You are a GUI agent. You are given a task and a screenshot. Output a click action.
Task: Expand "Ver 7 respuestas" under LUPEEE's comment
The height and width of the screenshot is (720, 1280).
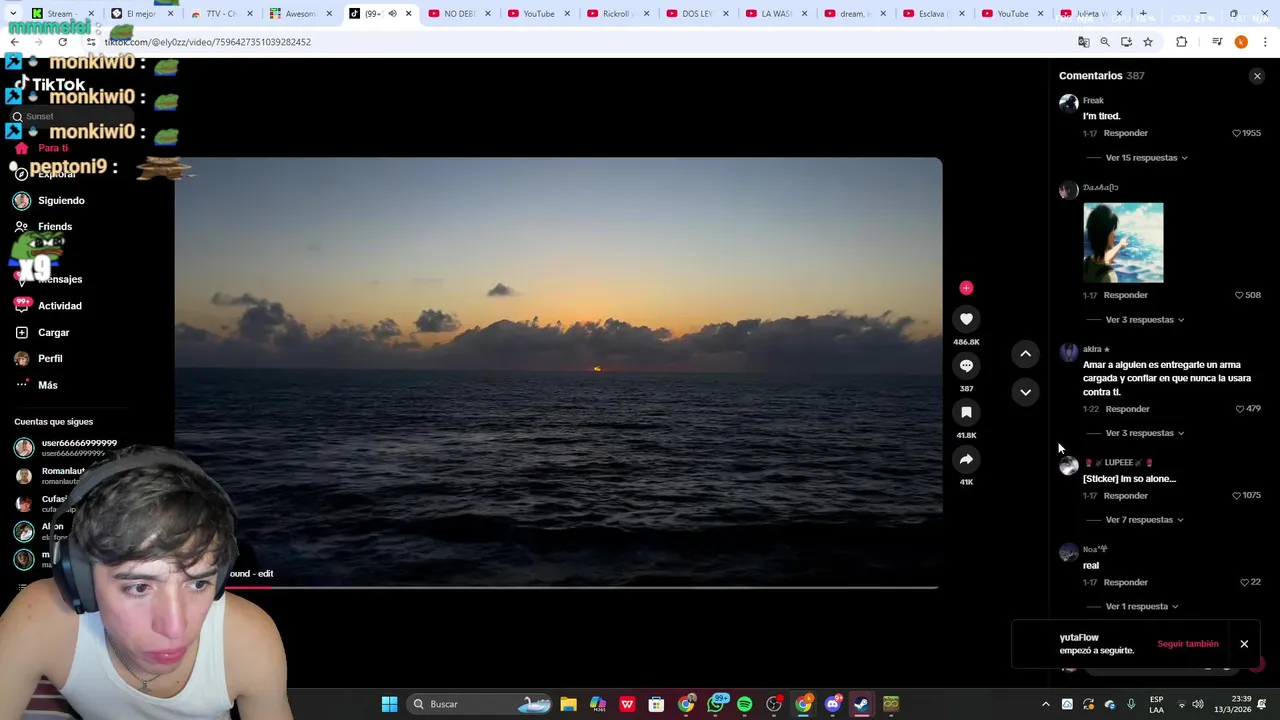(x=1144, y=520)
